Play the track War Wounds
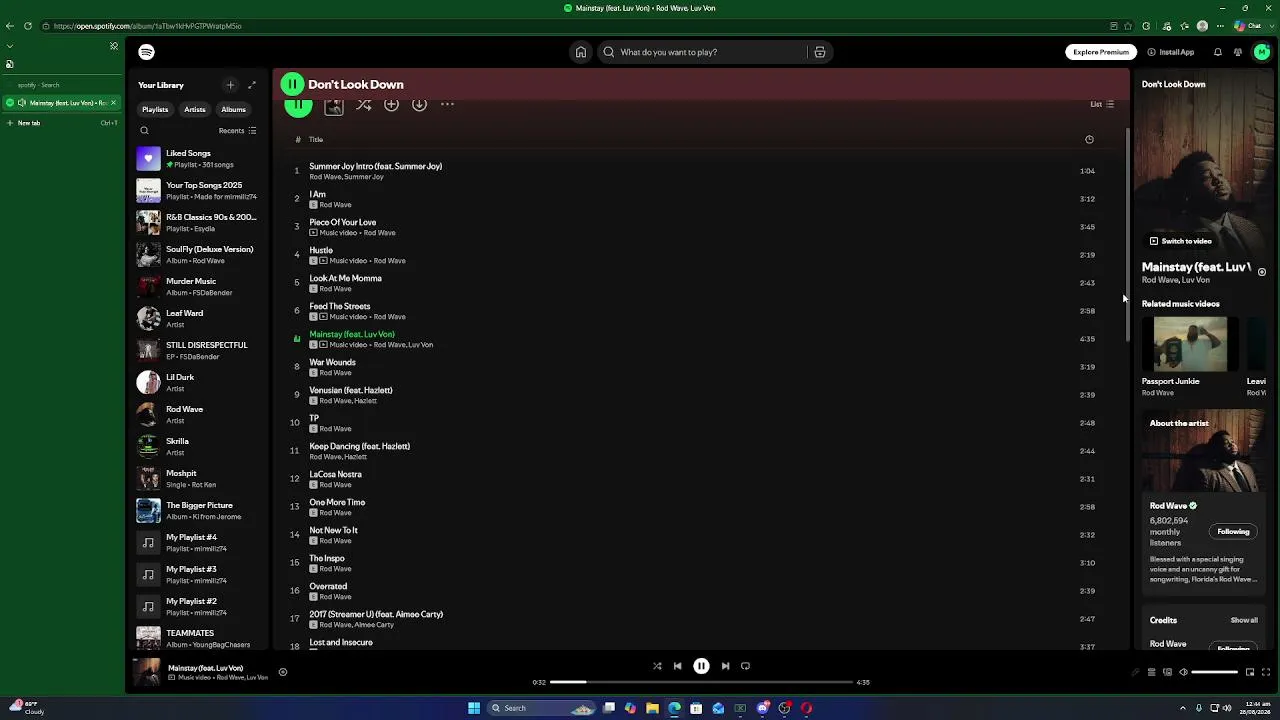Screen dimensions: 1280x720 [332, 362]
